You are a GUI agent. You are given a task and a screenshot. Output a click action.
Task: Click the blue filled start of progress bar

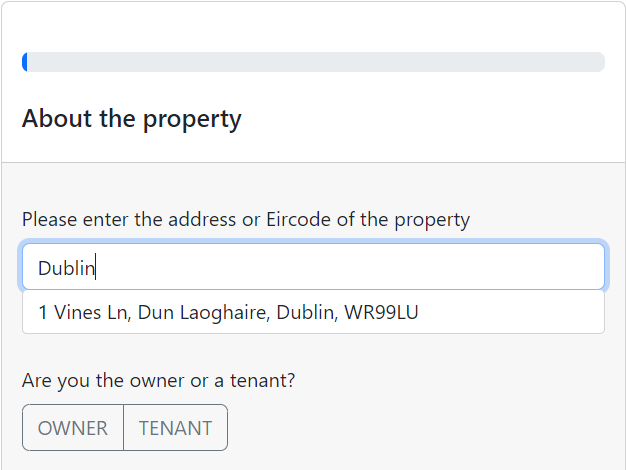coord(25,62)
